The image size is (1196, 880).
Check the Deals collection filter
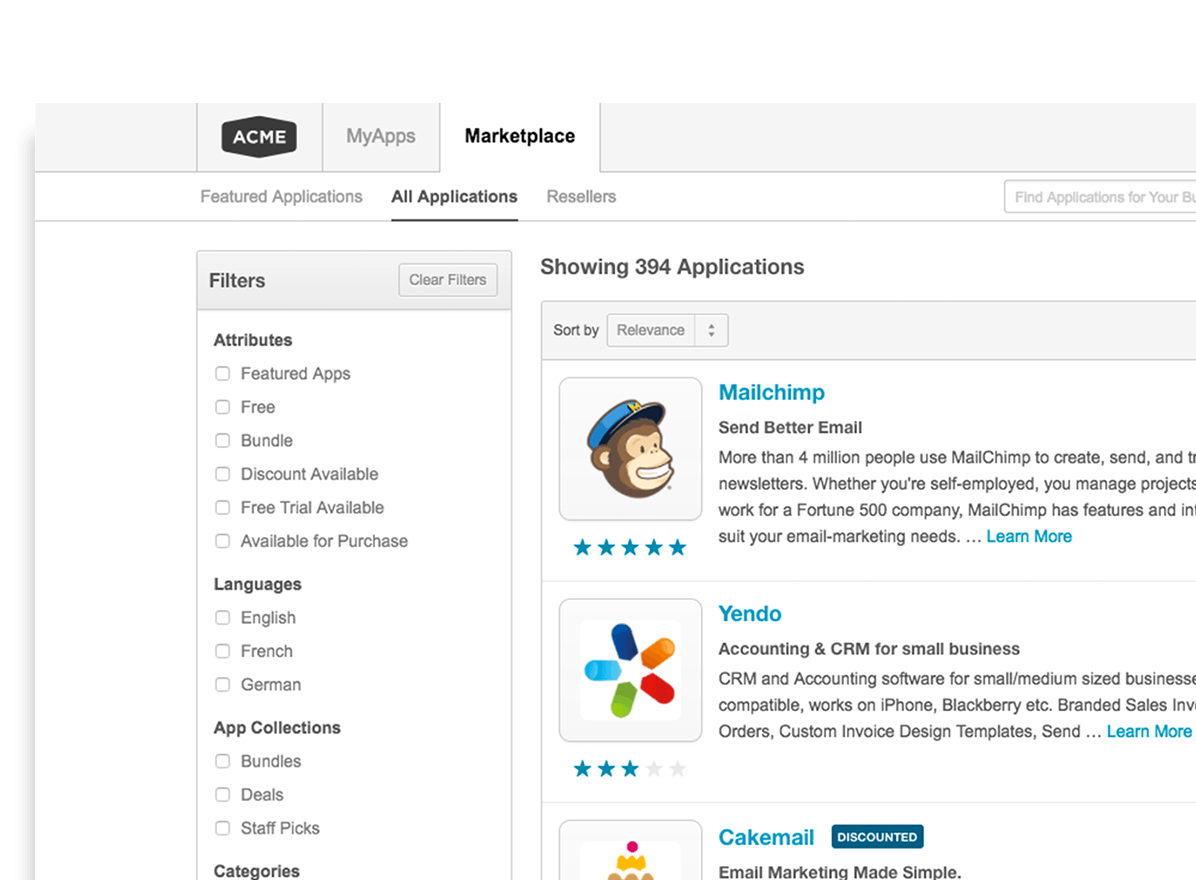(x=223, y=795)
